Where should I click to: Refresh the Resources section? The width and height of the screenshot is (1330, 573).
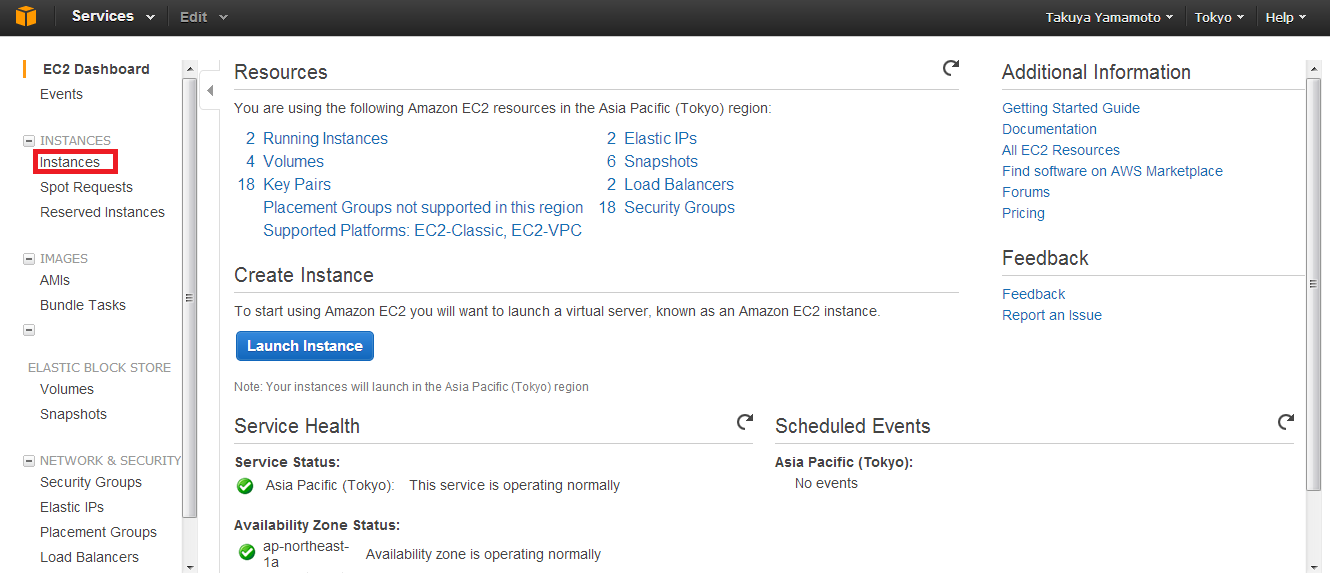951,68
